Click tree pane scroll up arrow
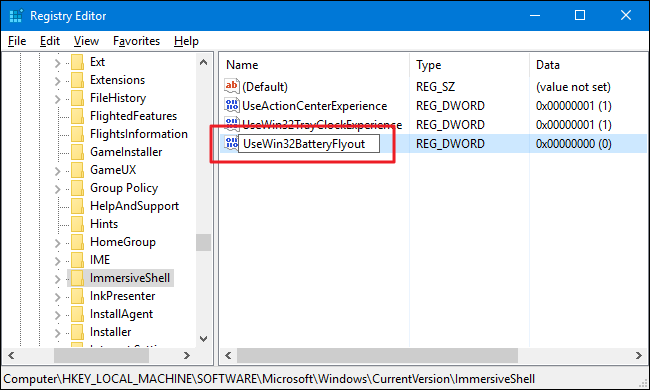 point(203,63)
